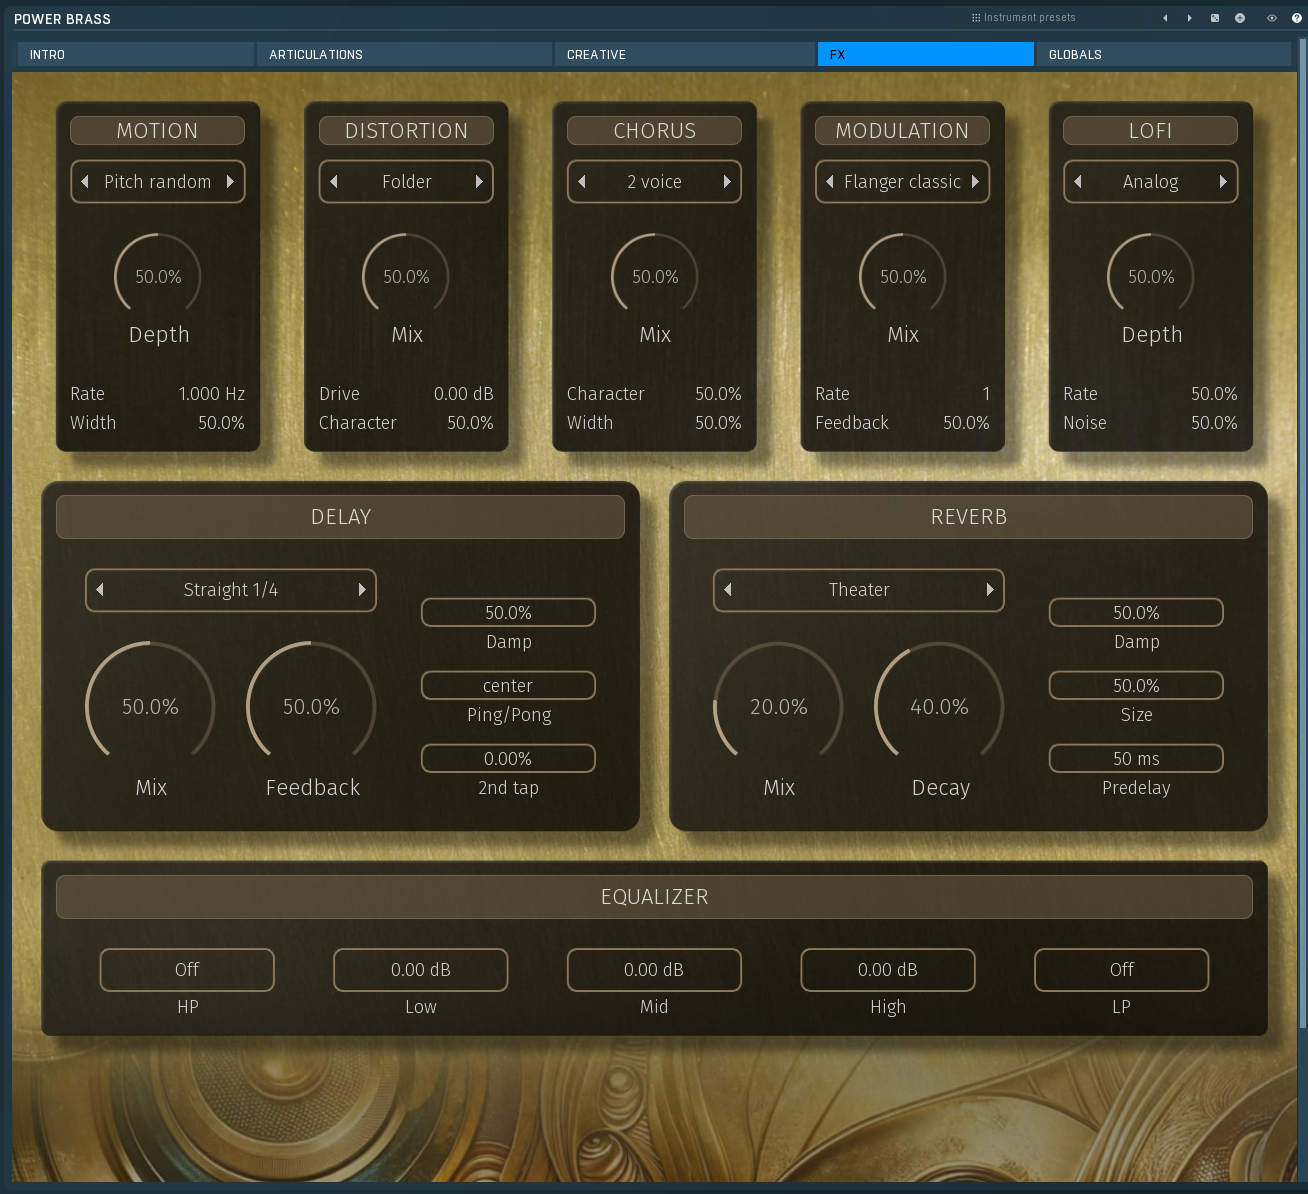1308x1194 pixels.
Task: Click the next preset arrow
Action: pyautogui.click(x=1190, y=17)
